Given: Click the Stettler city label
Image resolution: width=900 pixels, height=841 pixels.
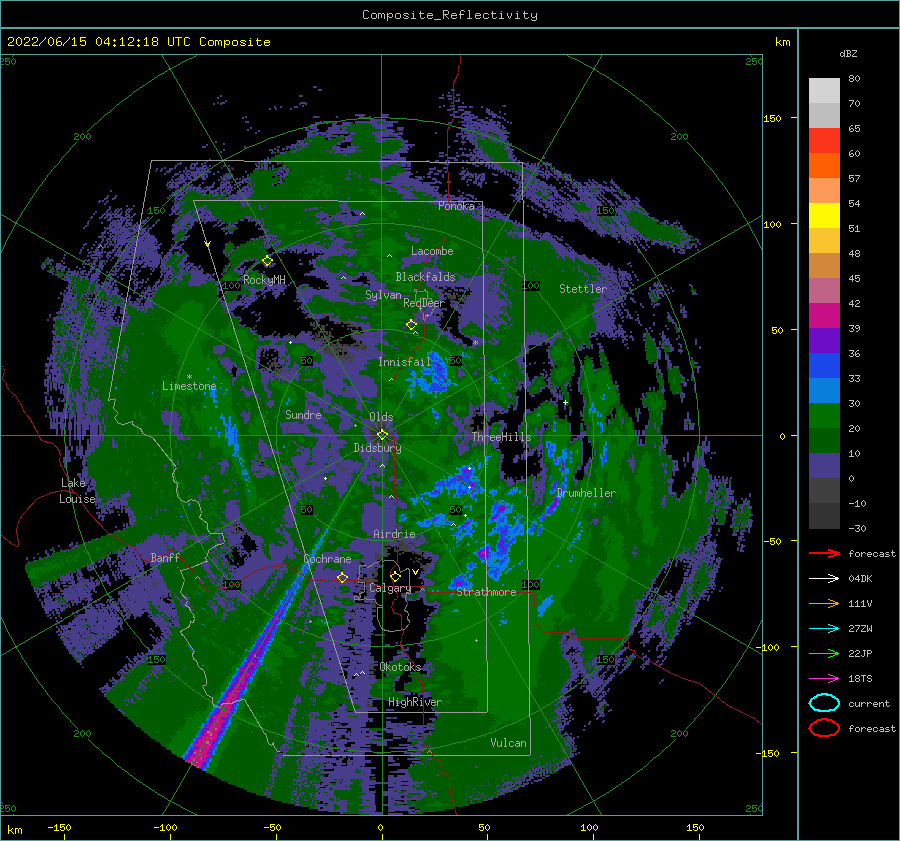Looking at the screenshot, I should pyautogui.click(x=583, y=289).
